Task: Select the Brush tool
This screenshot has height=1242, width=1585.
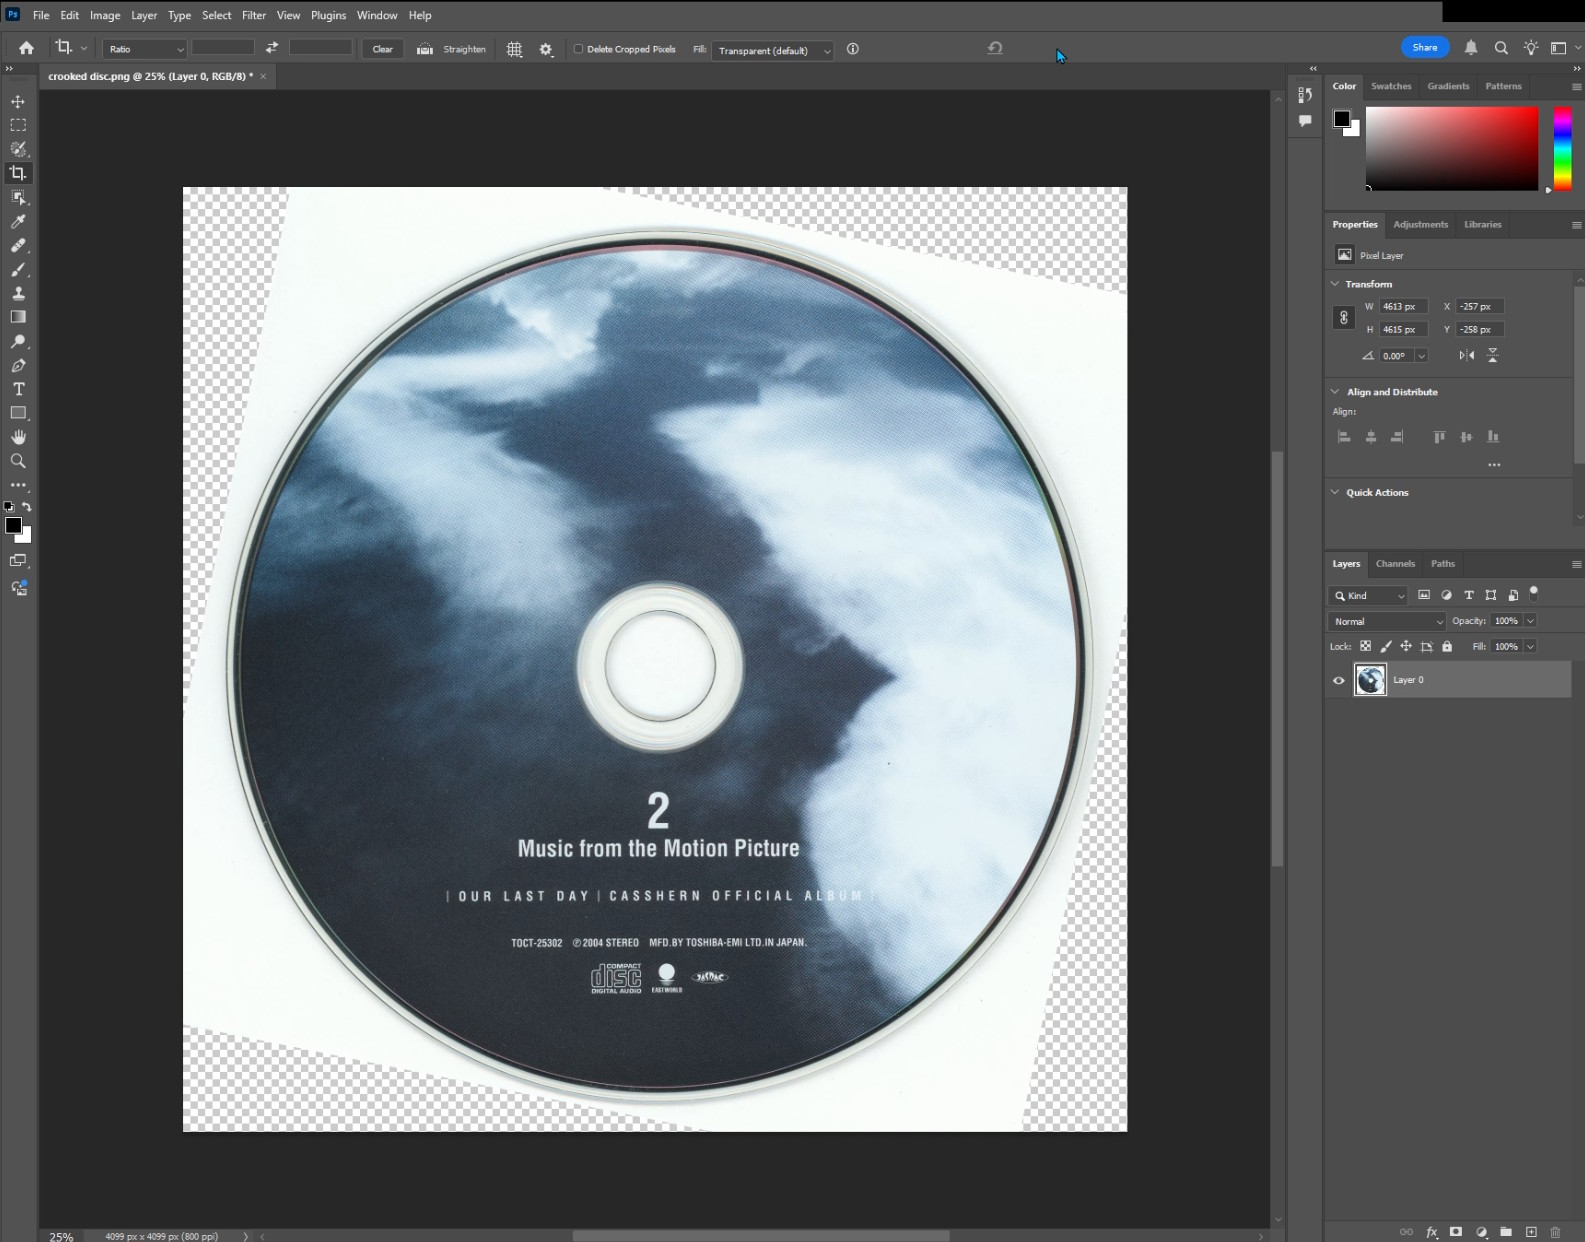Action: (x=18, y=270)
